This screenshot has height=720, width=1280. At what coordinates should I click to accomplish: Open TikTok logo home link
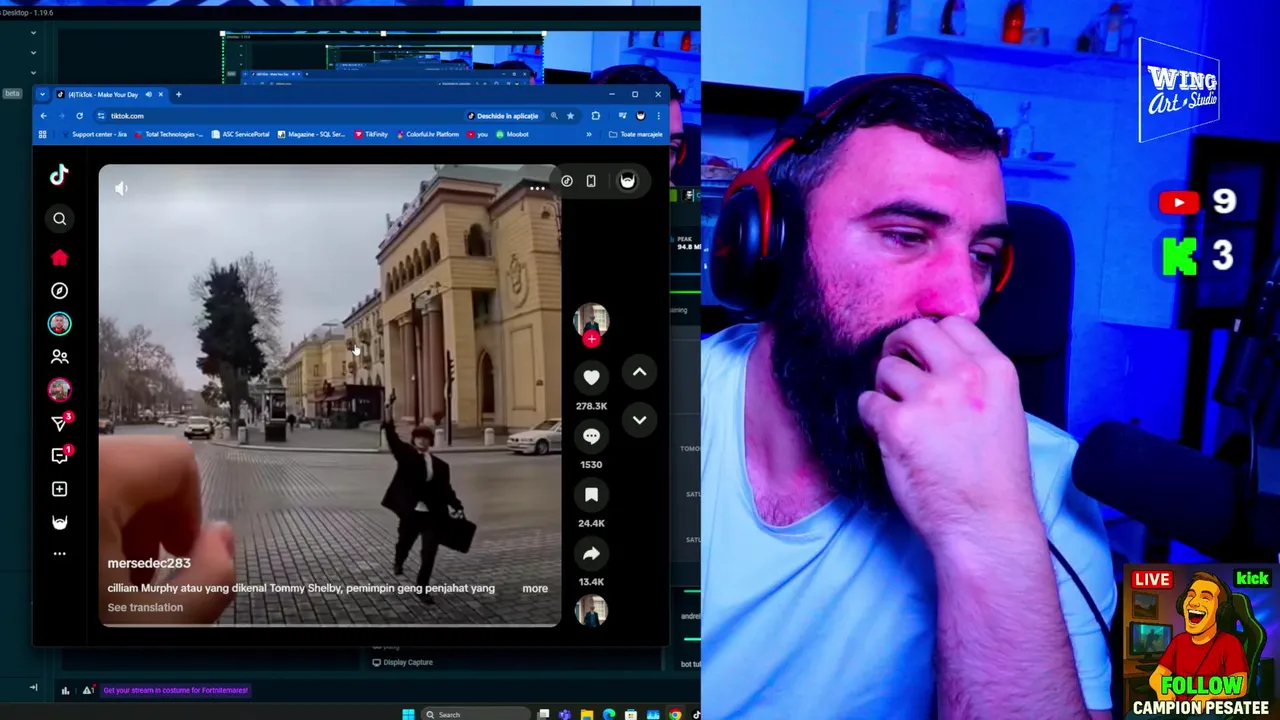(x=59, y=175)
